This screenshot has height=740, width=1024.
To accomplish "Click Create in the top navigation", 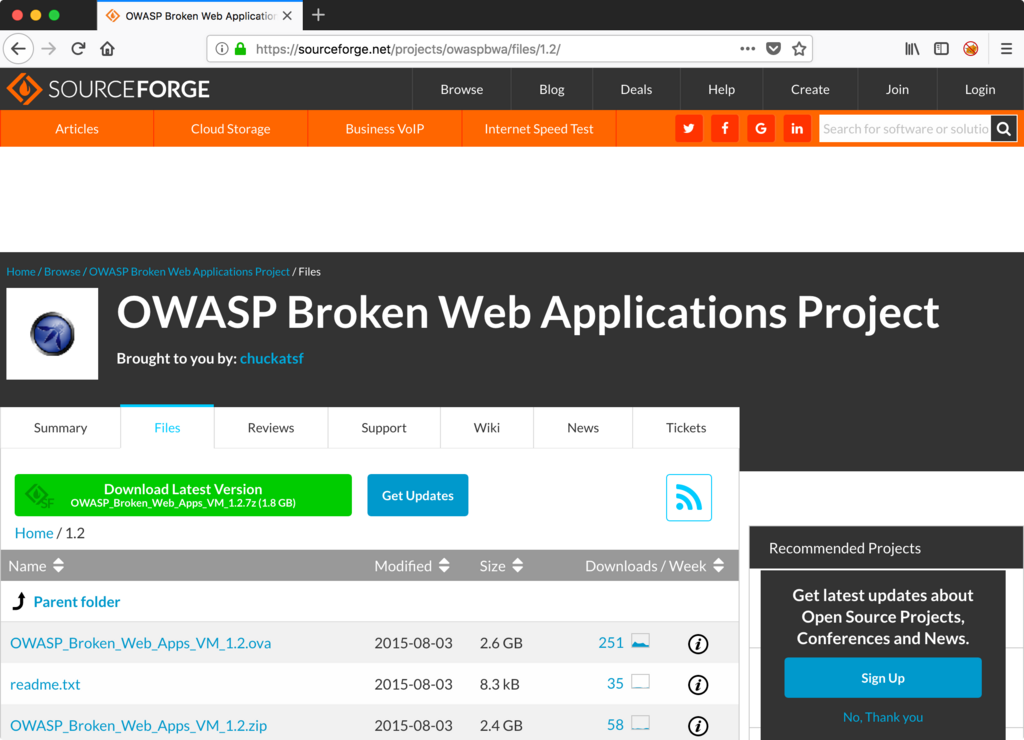I will (x=810, y=89).
